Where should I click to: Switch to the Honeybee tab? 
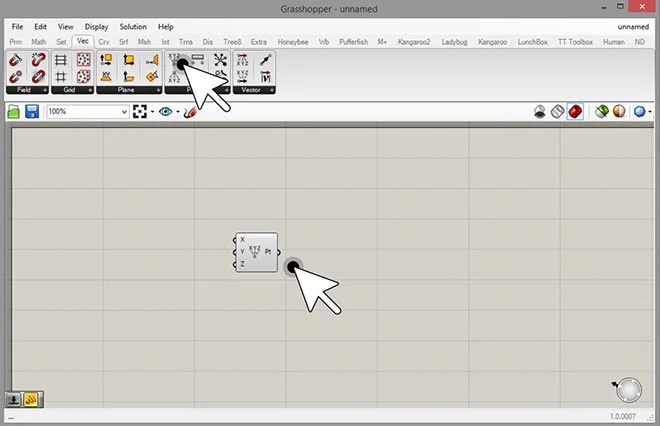coord(293,42)
